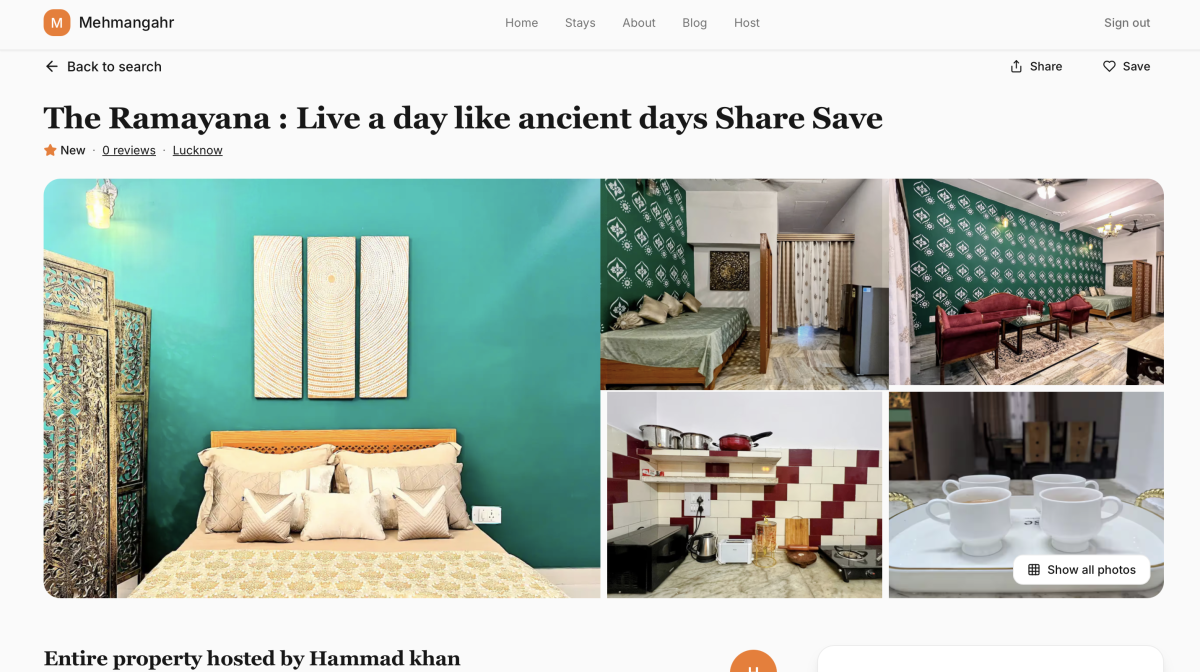Viewport: 1200px width, 672px height.
Task: Click the back arrow icon
Action: [x=52, y=66]
